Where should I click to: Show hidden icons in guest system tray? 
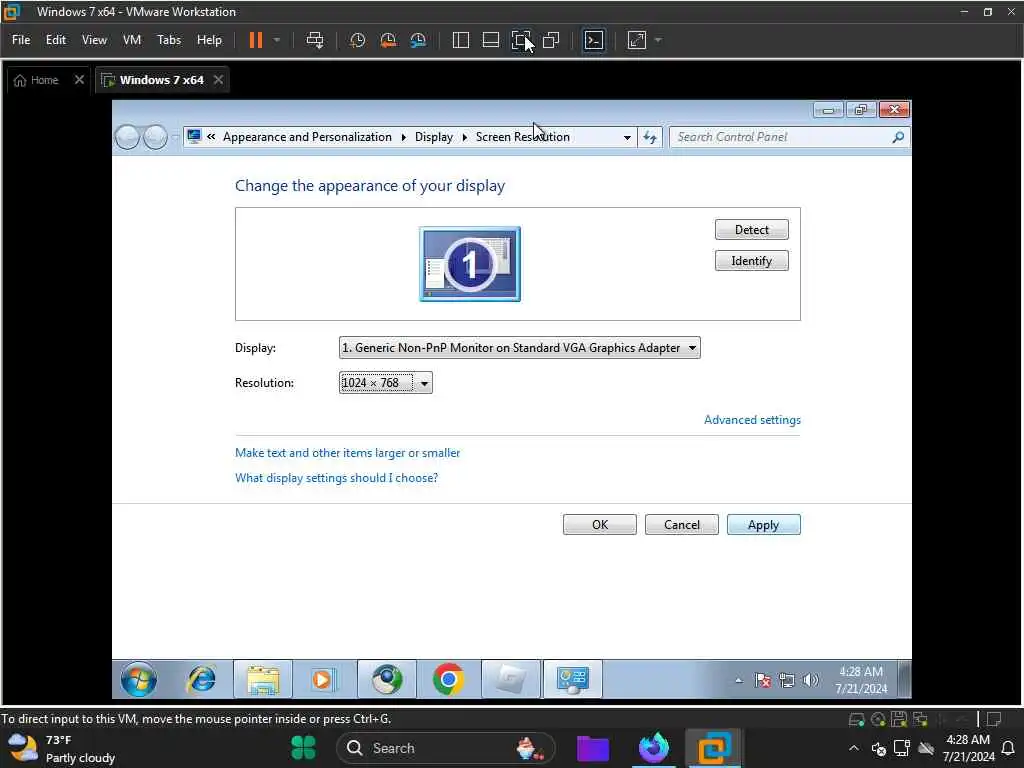(x=739, y=680)
